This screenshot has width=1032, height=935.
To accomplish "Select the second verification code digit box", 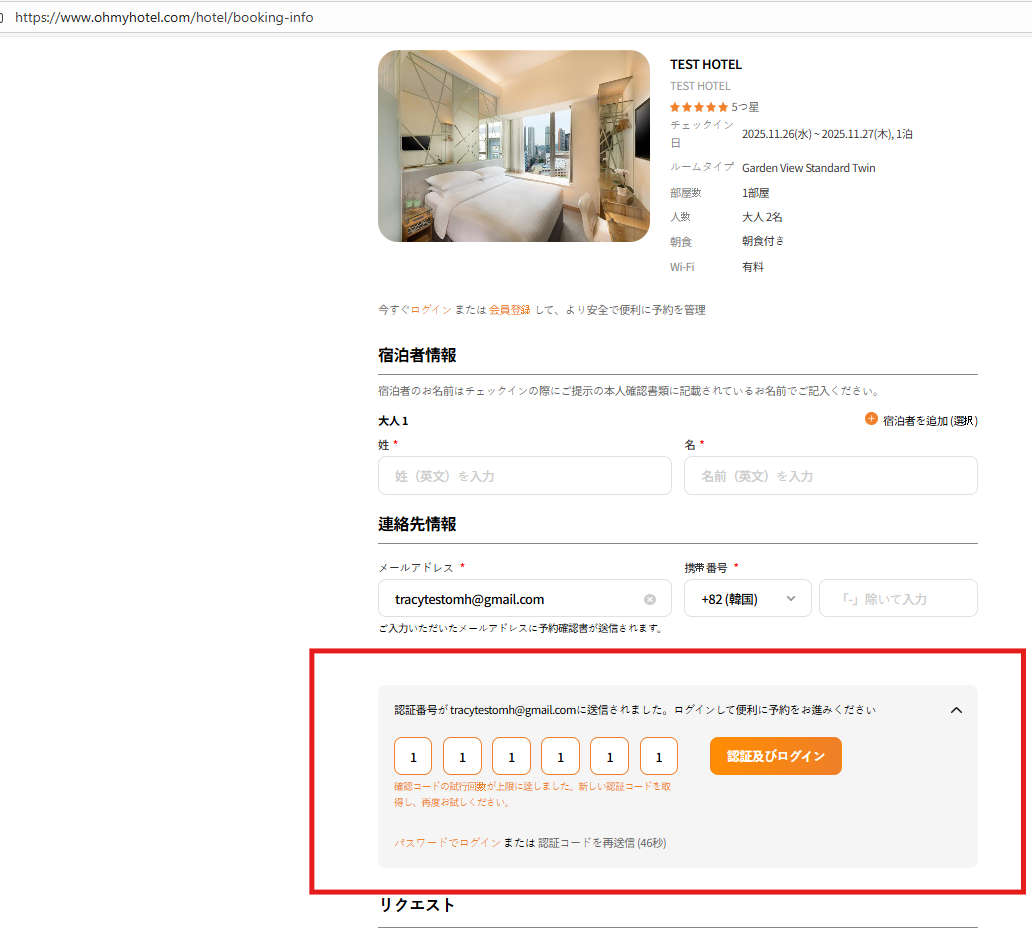I will [x=462, y=757].
